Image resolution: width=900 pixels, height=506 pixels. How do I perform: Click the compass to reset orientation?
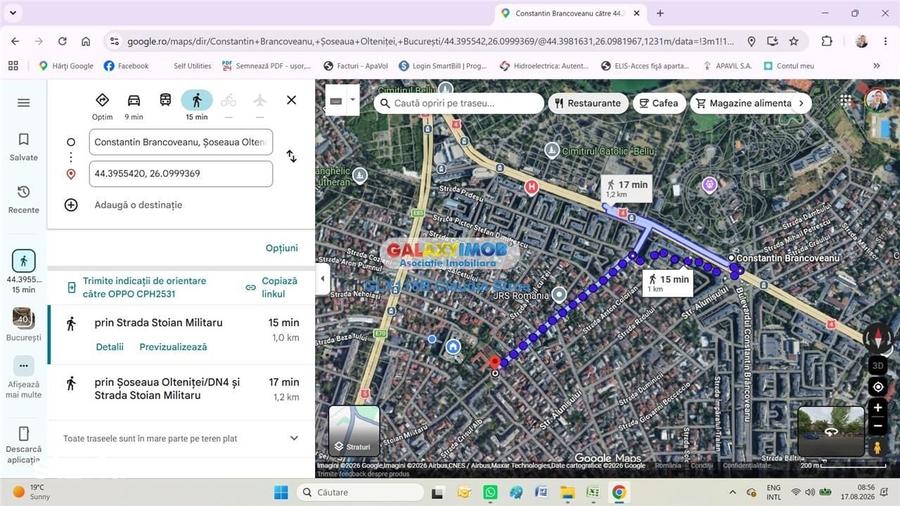coord(878,337)
